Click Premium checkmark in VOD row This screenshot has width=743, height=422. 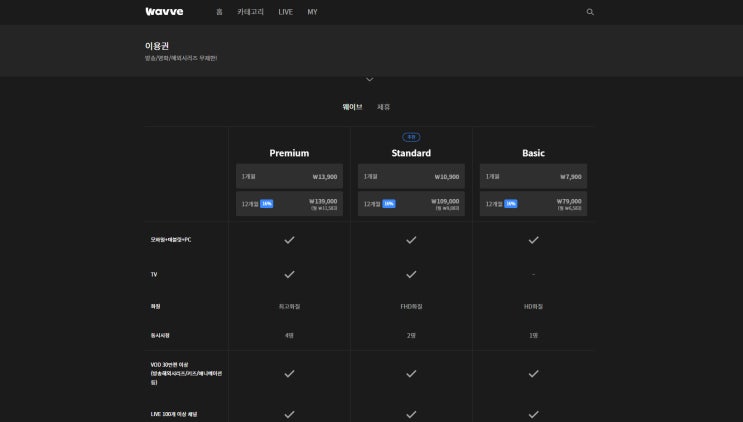pyautogui.click(x=290, y=374)
